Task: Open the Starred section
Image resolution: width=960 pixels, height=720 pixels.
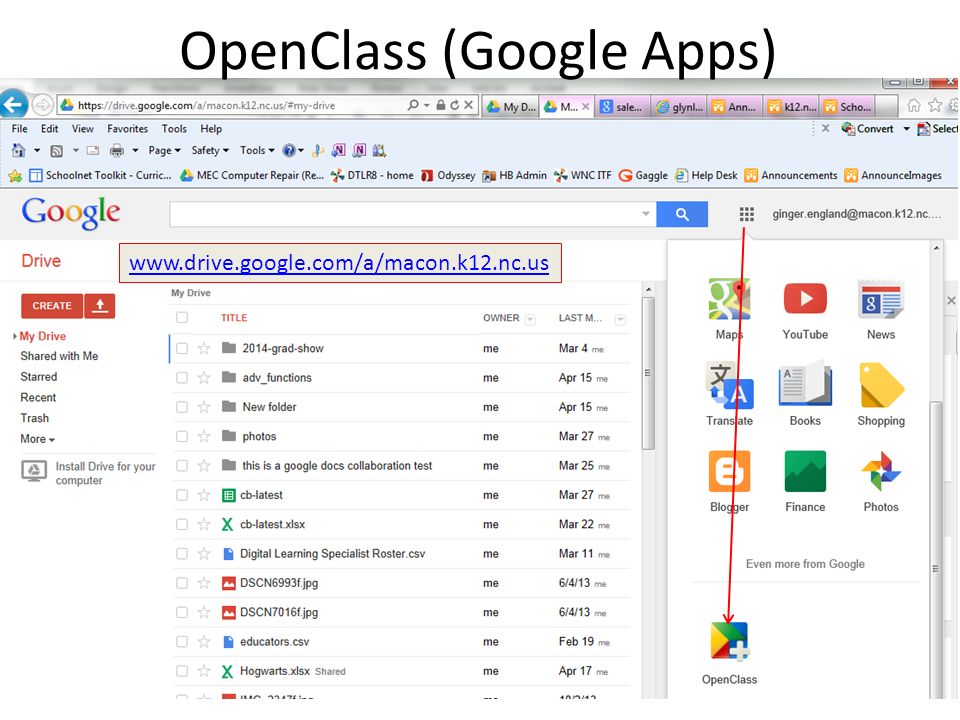Action: 39,377
